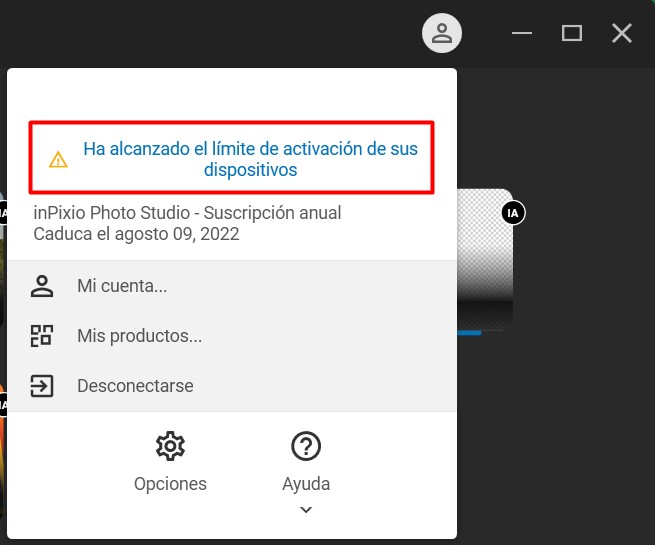Click the person icon beside Mi cuenta
Image resolution: width=655 pixels, height=545 pixels.
click(x=42, y=286)
